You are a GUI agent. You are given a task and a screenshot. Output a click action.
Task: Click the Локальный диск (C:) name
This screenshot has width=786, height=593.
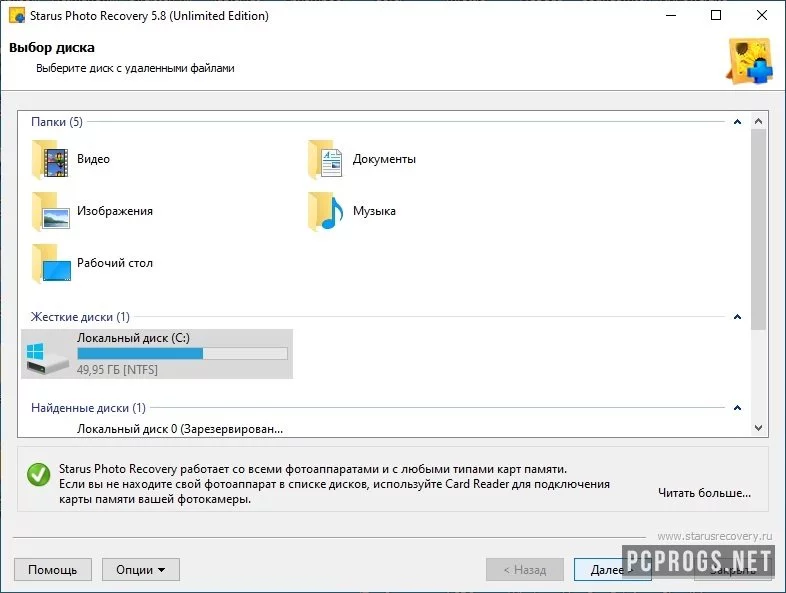(x=133, y=338)
